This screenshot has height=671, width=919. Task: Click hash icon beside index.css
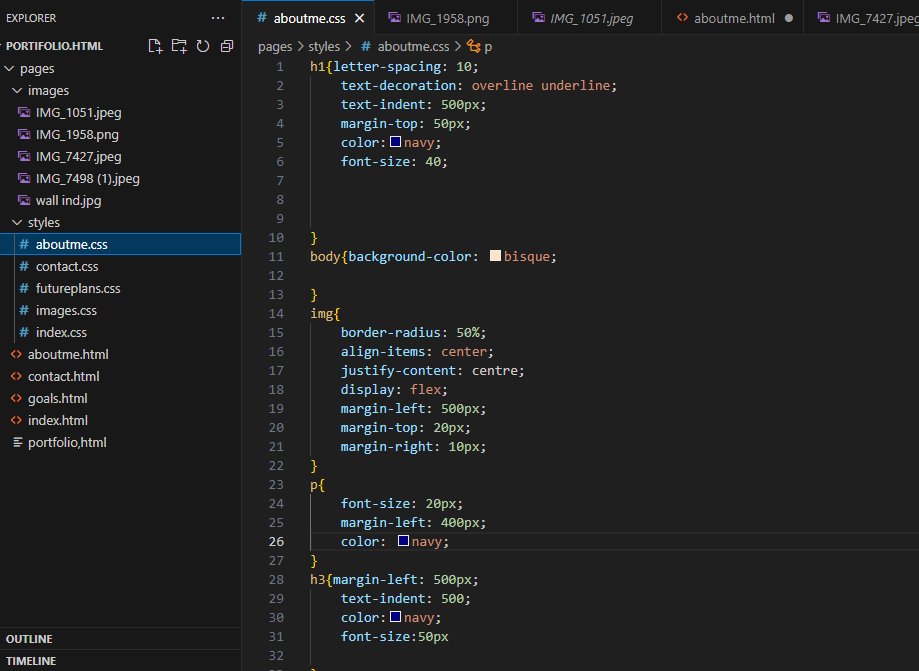click(x=24, y=332)
